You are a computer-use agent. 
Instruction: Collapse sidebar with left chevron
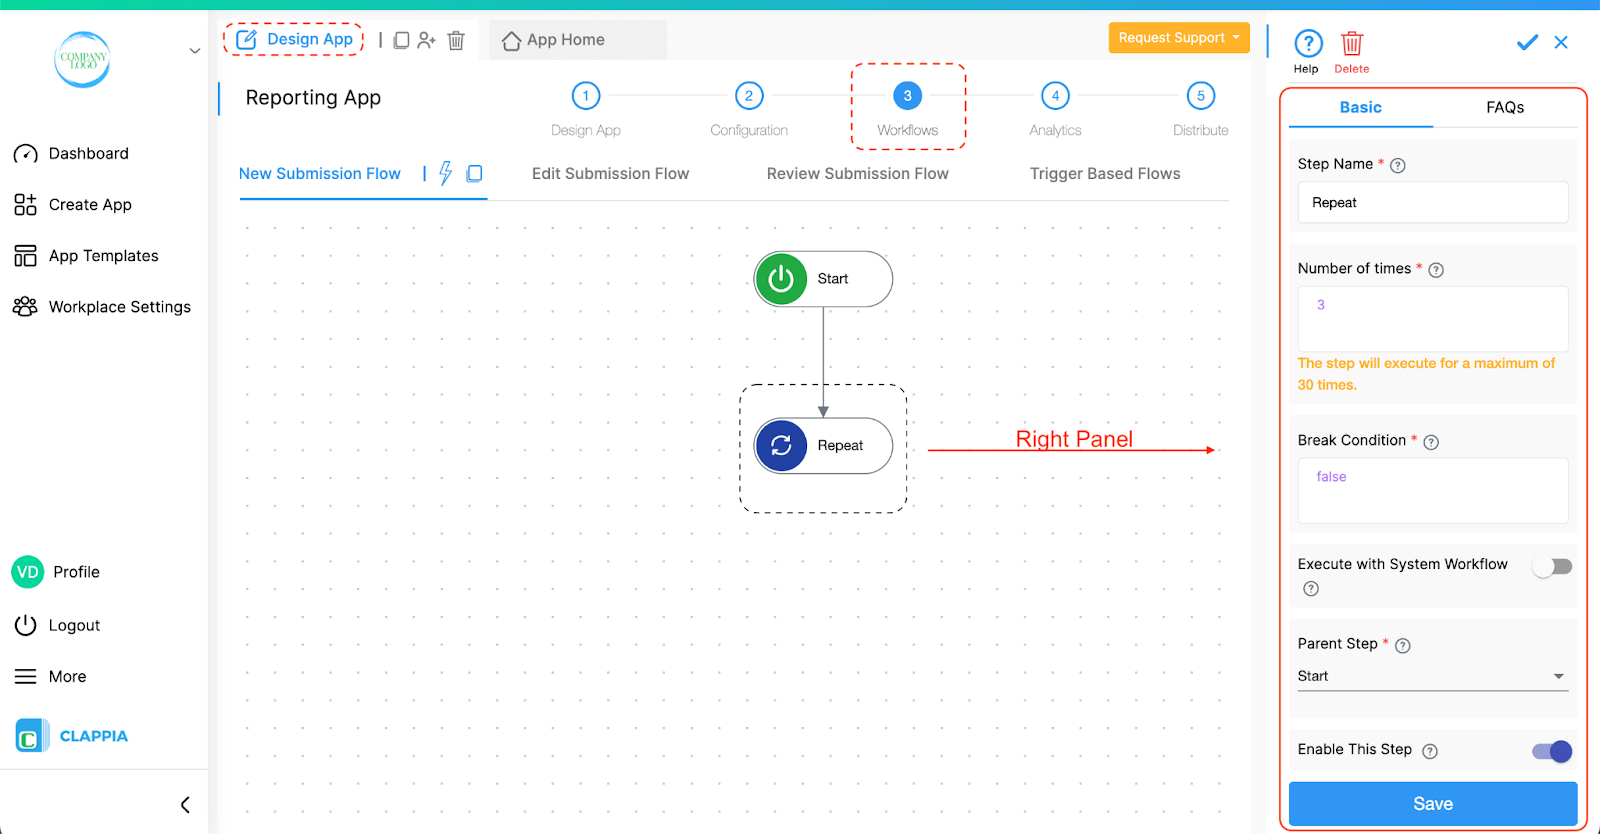tap(185, 805)
